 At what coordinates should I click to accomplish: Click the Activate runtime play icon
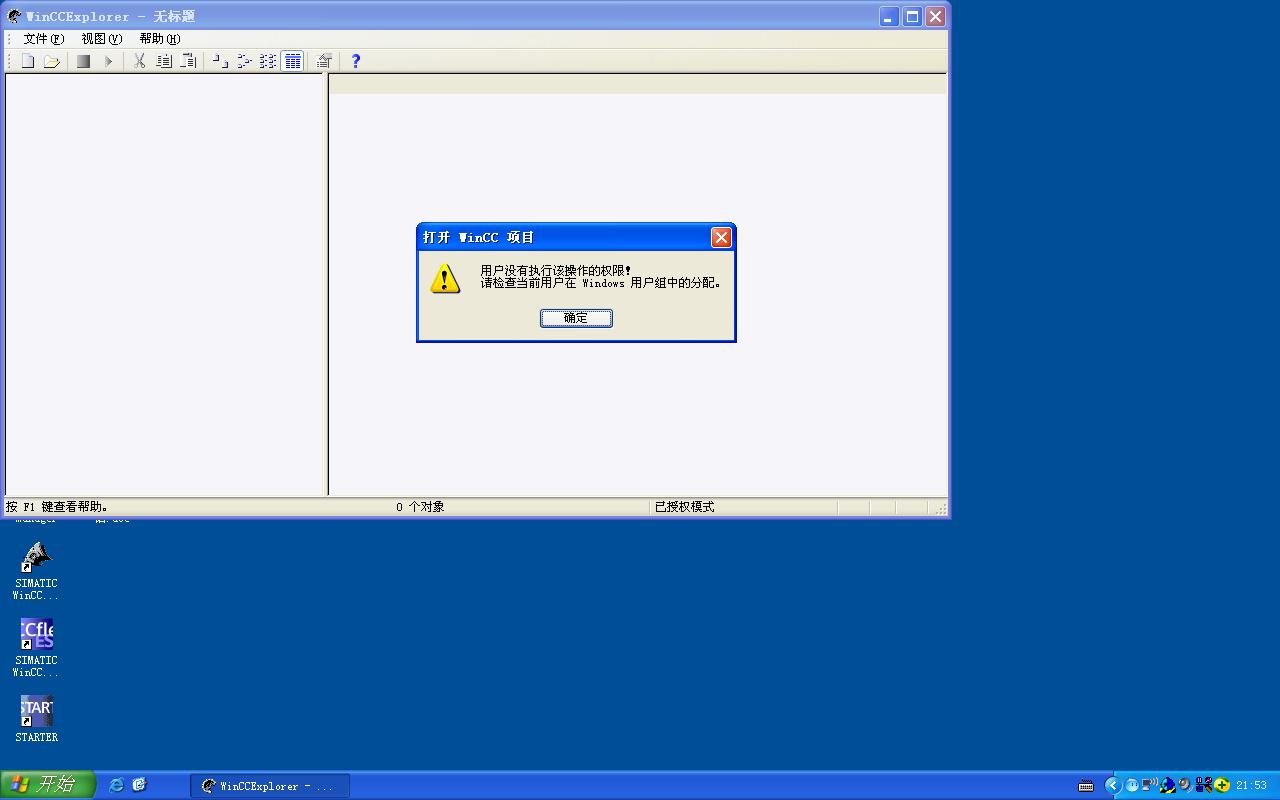tap(108, 61)
